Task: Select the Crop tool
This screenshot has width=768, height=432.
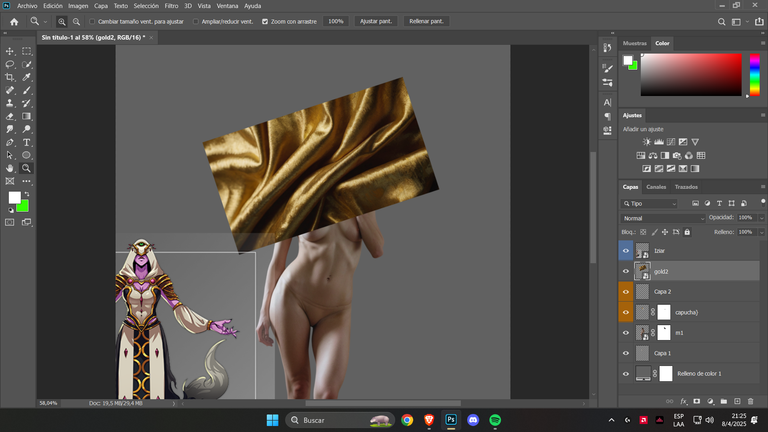Action: (x=10, y=77)
